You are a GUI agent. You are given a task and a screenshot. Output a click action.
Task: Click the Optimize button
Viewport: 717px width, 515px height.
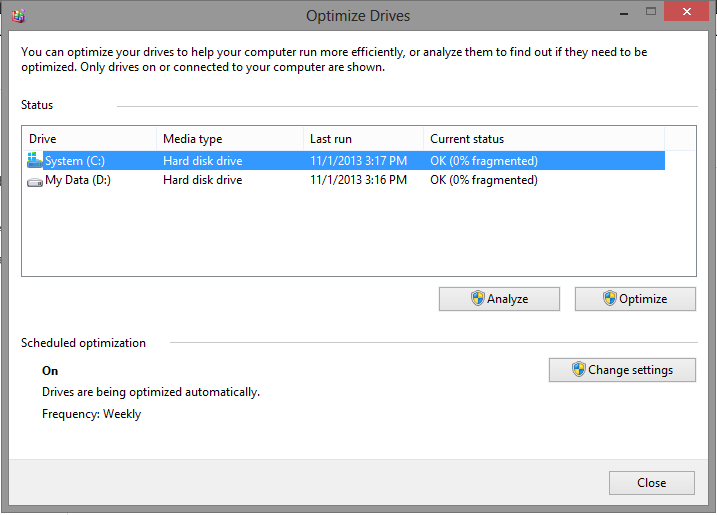pyautogui.click(x=635, y=299)
